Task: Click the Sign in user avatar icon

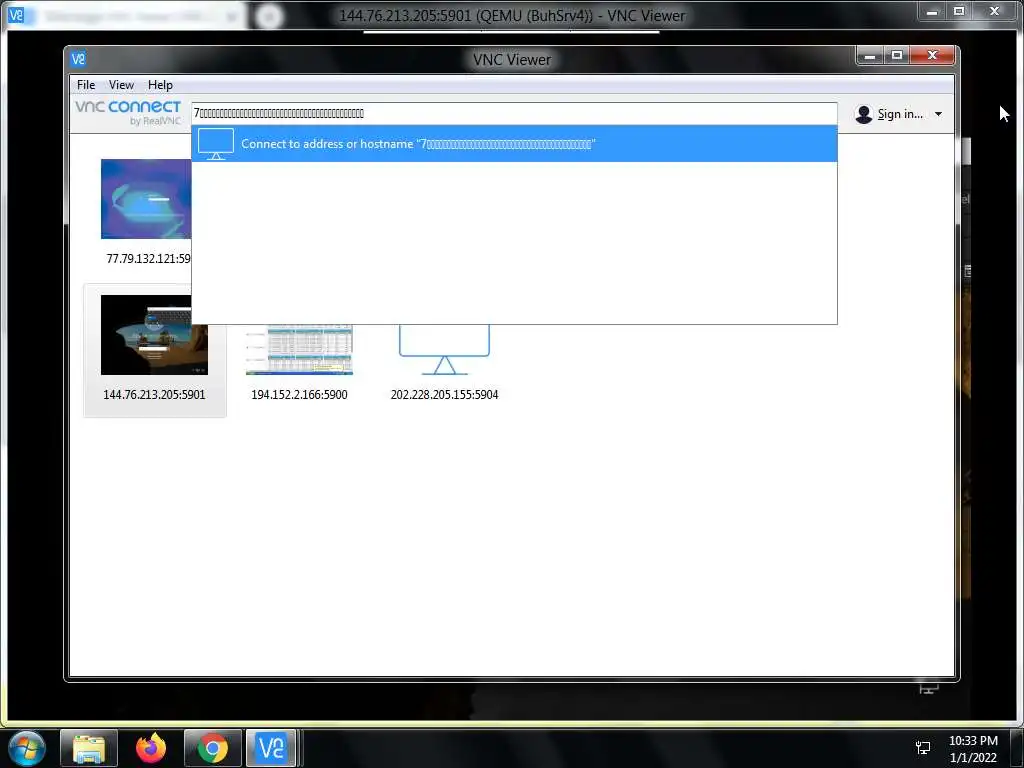Action: pyautogui.click(x=863, y=114)
